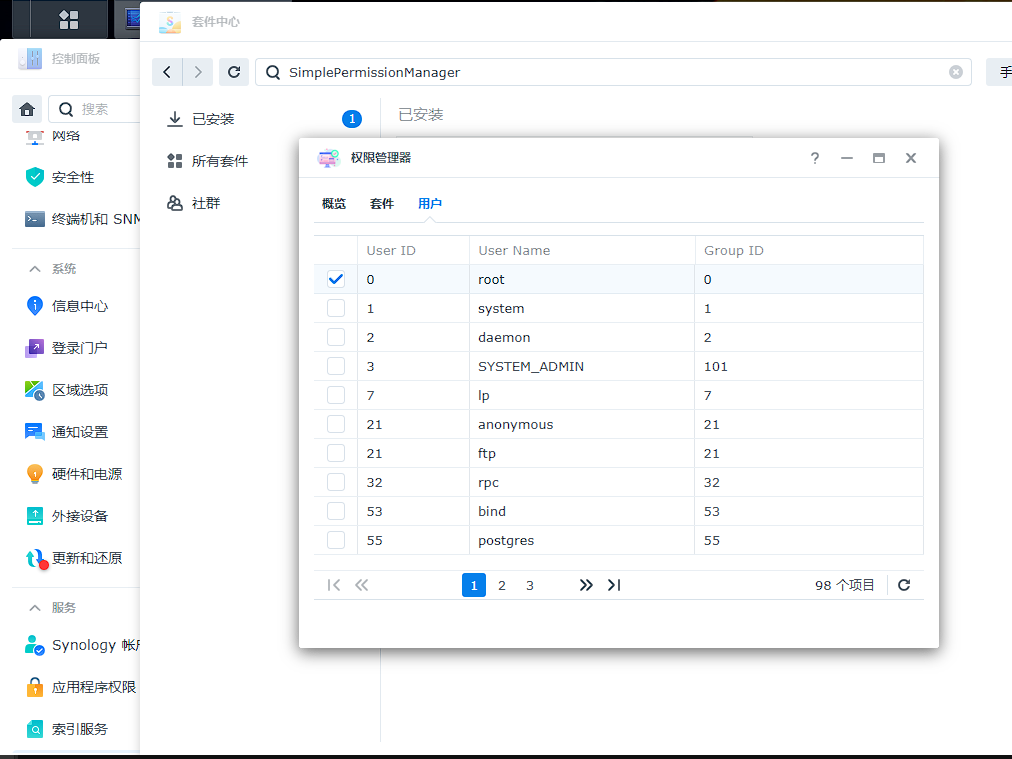The image size is (1012, 759).
Task: Clear the package search field text
Action: click(x=955, y=72)
